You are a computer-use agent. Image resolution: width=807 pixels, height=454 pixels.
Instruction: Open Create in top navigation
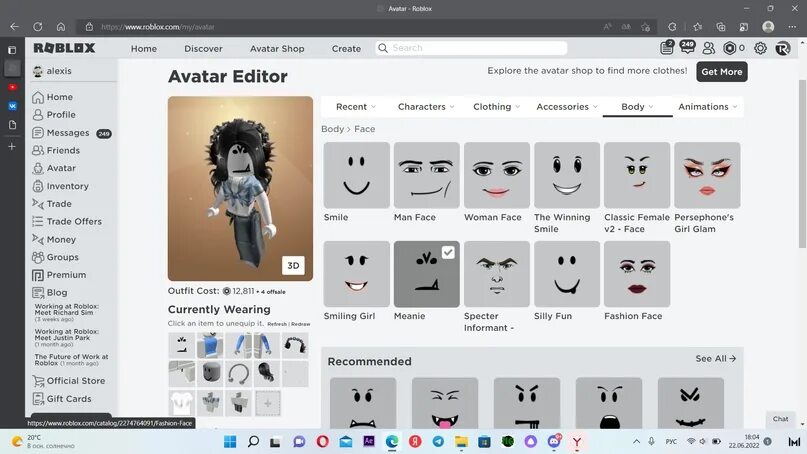point(346,48)
